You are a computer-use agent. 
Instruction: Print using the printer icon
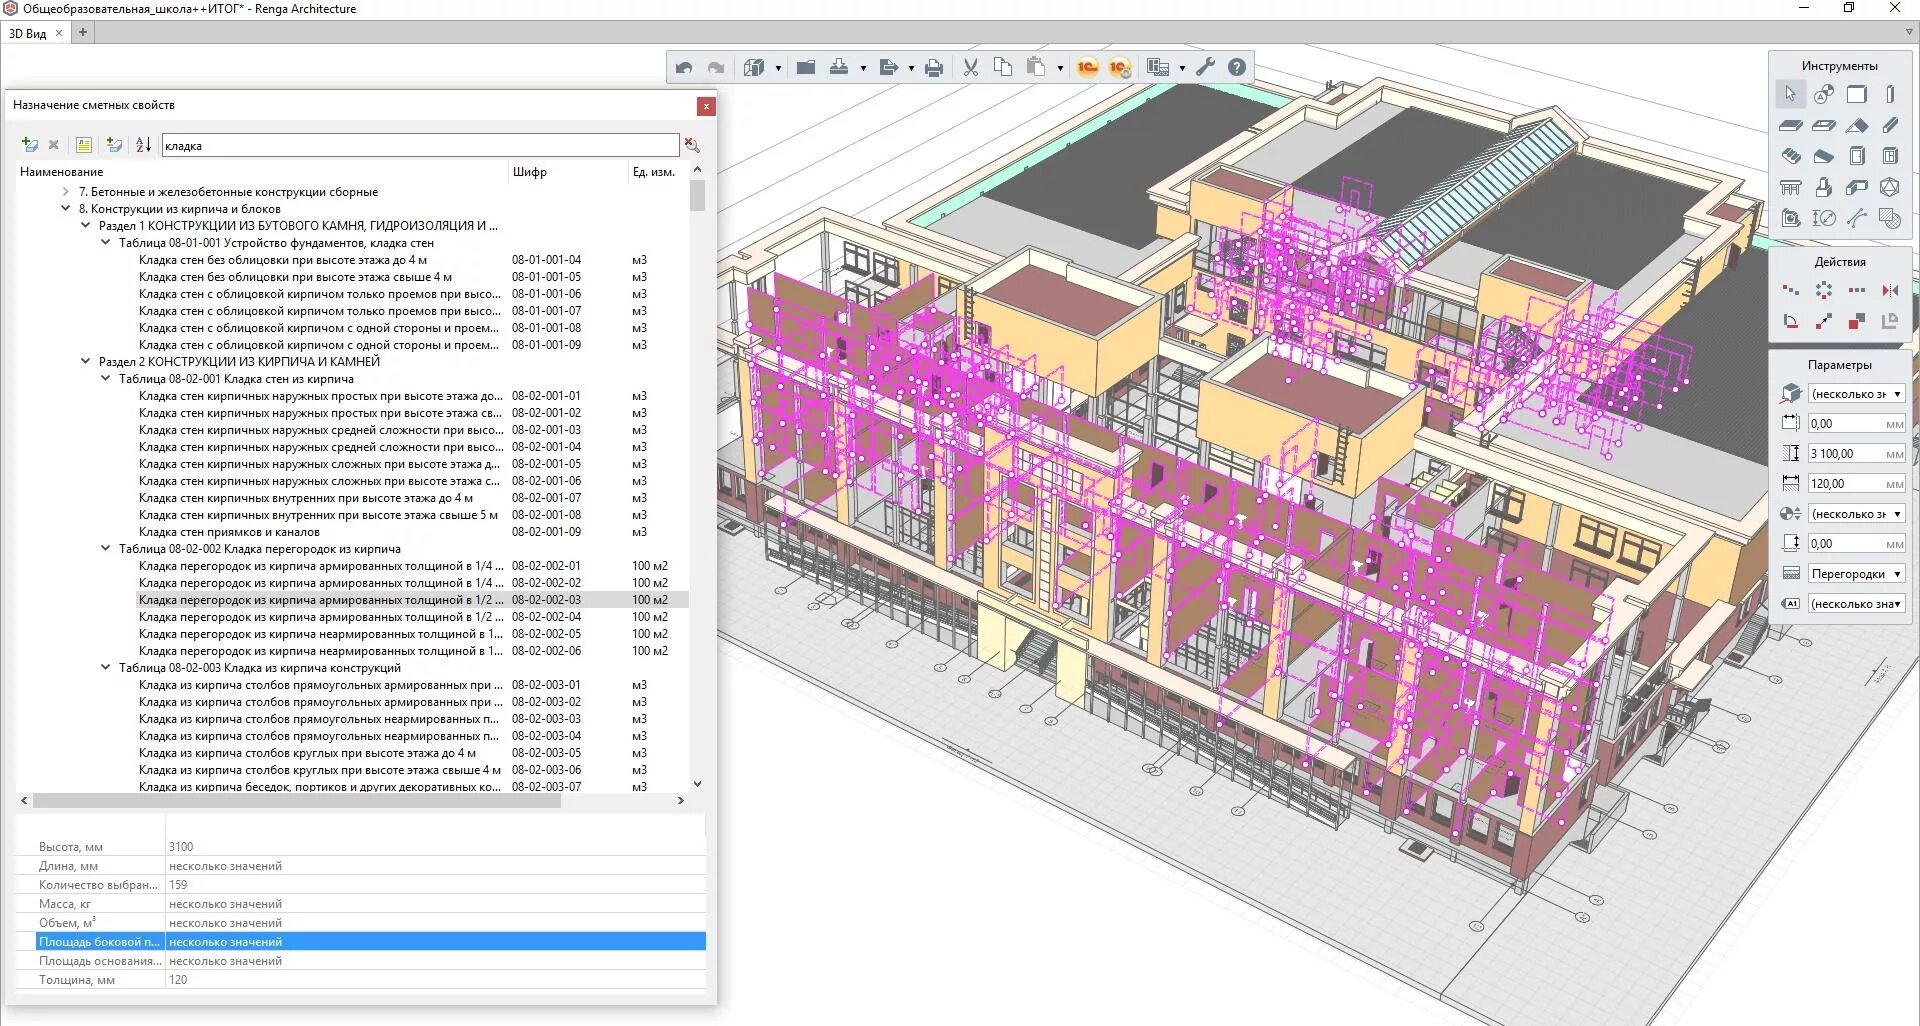(x=934, y=67)
